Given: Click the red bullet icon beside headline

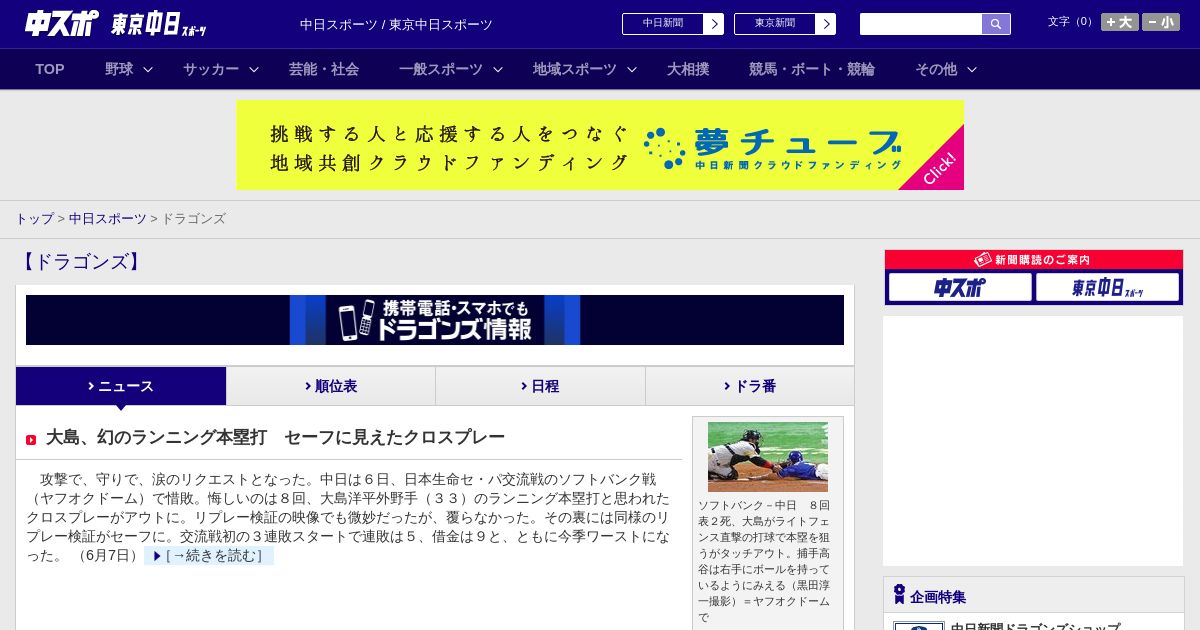Looking at the screenshot, I should pos(31,440).
